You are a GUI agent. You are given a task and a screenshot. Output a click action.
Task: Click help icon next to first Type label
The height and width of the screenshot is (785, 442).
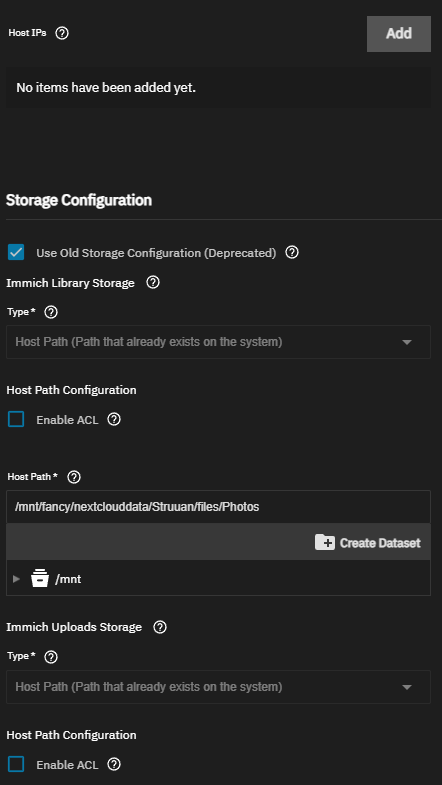pos(51,312)
